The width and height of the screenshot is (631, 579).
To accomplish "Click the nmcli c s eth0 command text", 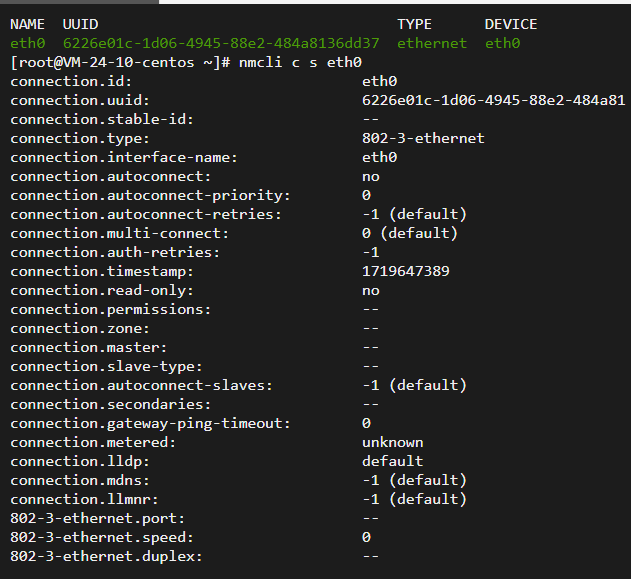I will (x=300, y=62).
